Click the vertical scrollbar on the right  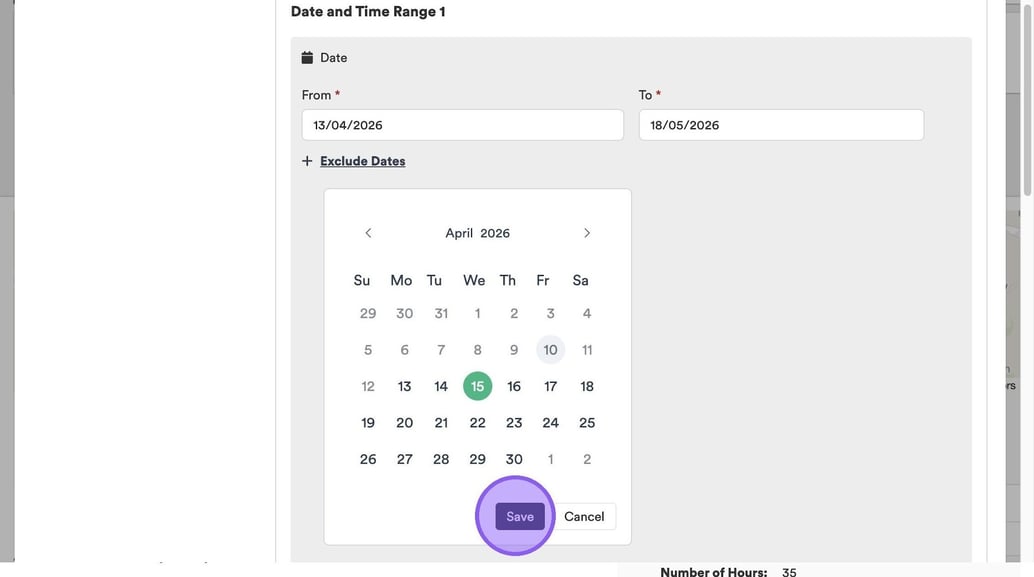1027,100
